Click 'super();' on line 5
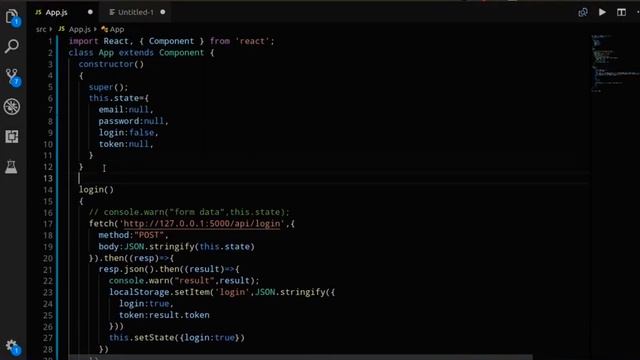The width and height of the screenshot is (640, 360). (x=109, y=87)
